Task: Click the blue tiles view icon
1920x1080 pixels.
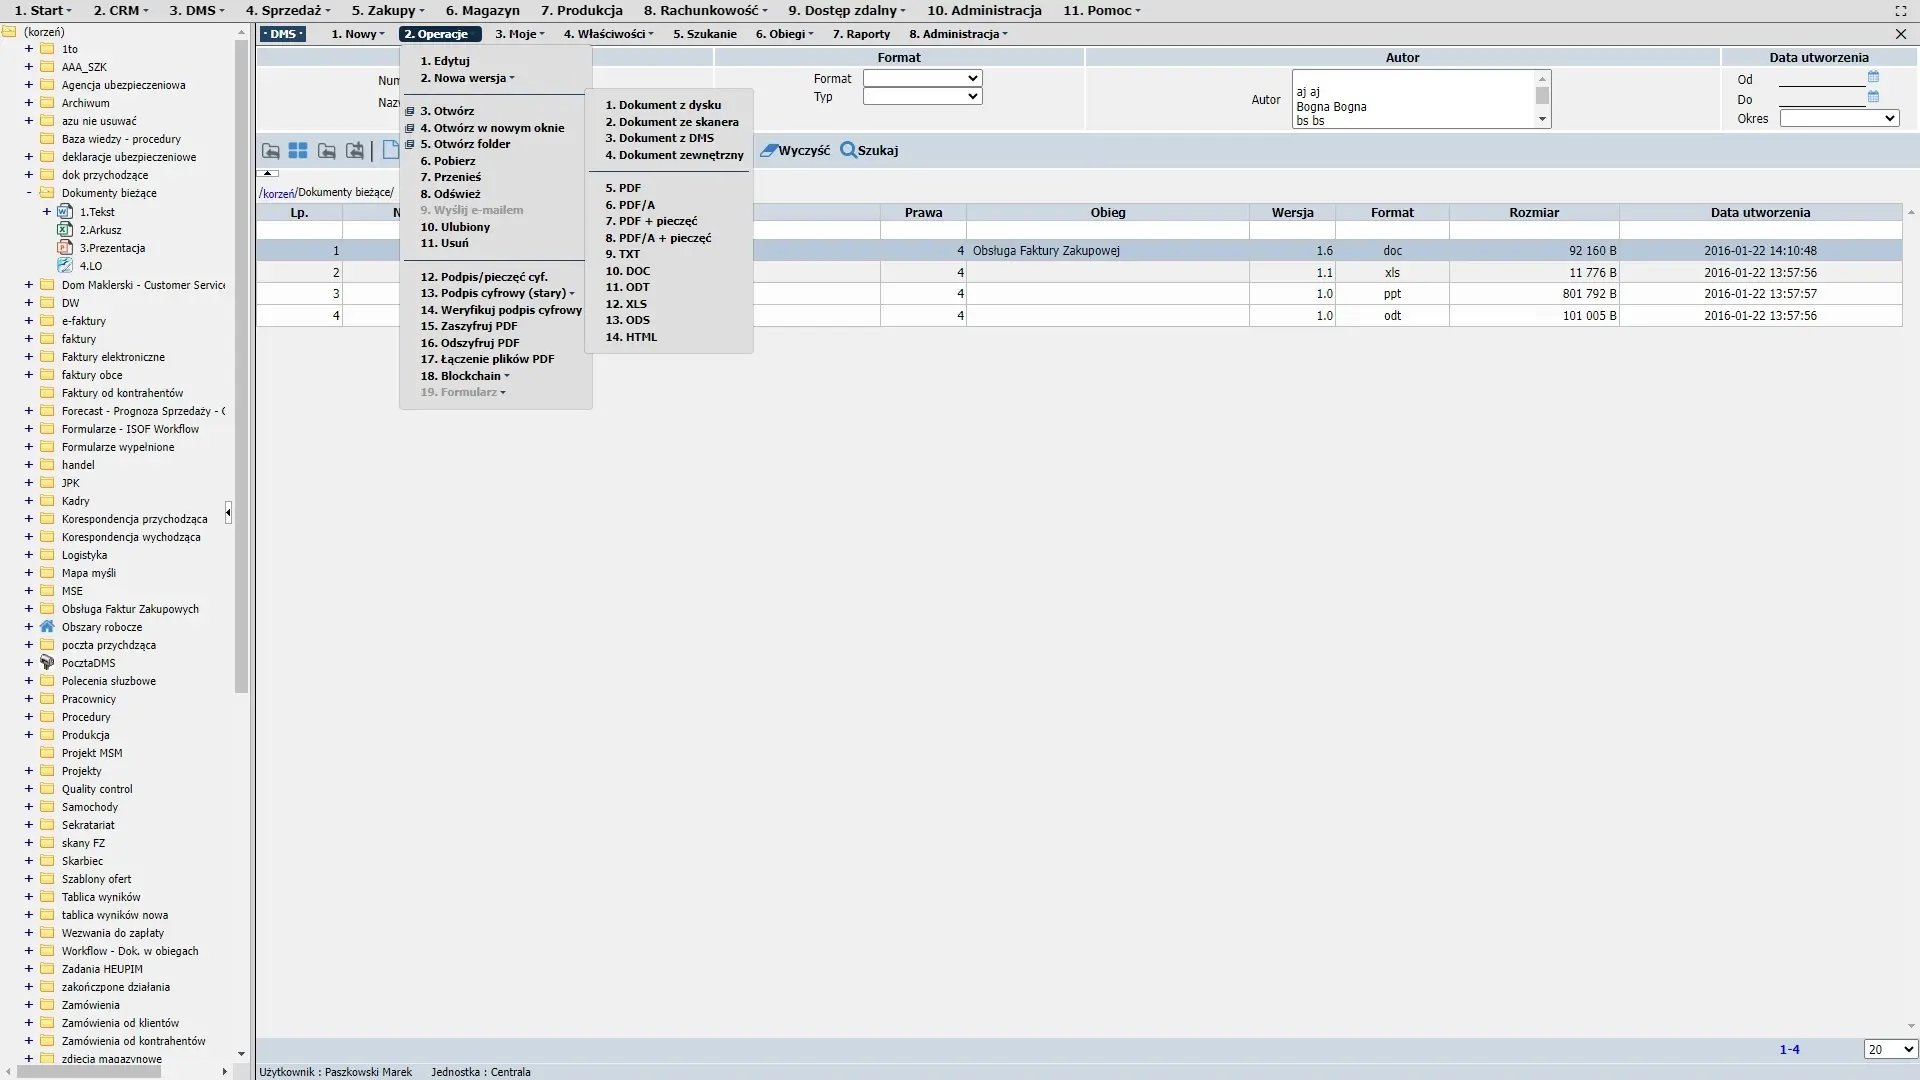Action: (298, 151)
